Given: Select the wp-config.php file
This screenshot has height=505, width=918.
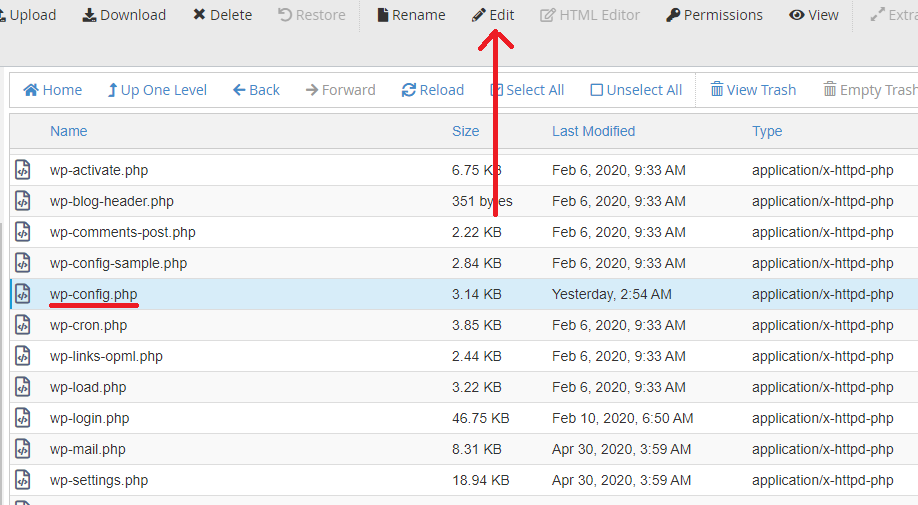Looking at the screenshot, I should (x=94, y=294).
